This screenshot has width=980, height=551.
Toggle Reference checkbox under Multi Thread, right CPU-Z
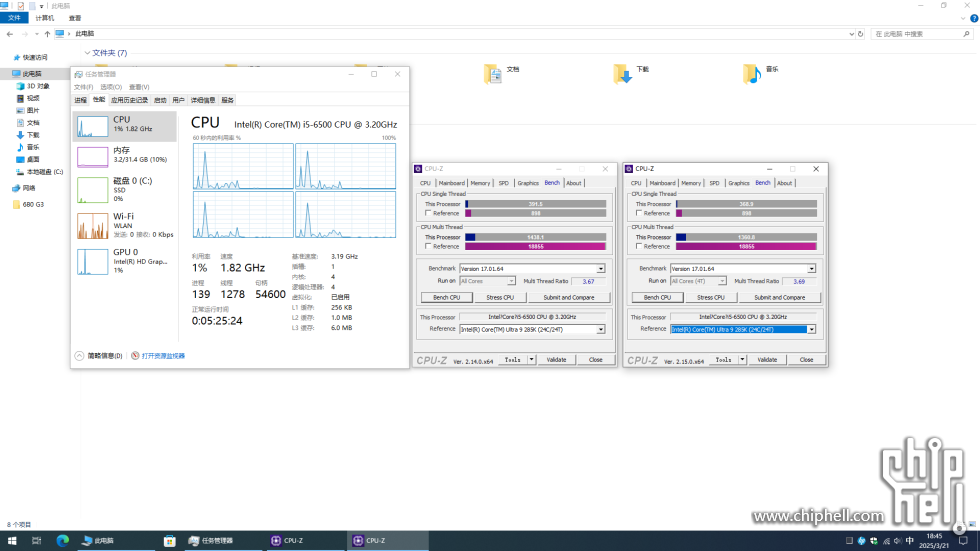tap(639, 247)
